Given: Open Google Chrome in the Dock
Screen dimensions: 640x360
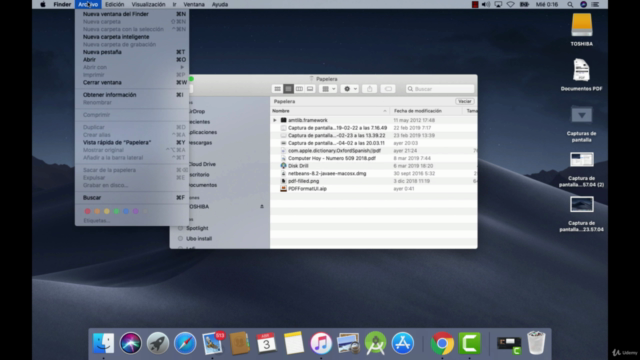Looking at the screenshot, I should tap(442, 343).
